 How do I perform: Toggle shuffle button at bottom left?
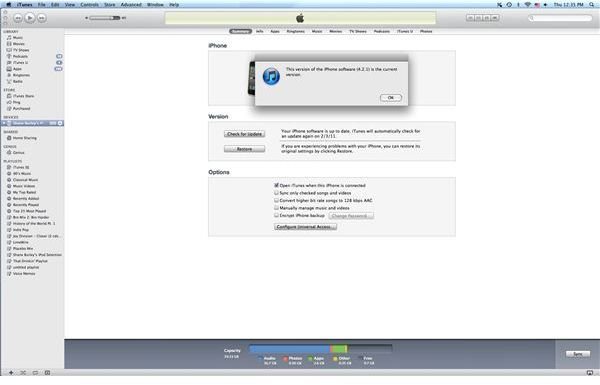tap(23, 373)
